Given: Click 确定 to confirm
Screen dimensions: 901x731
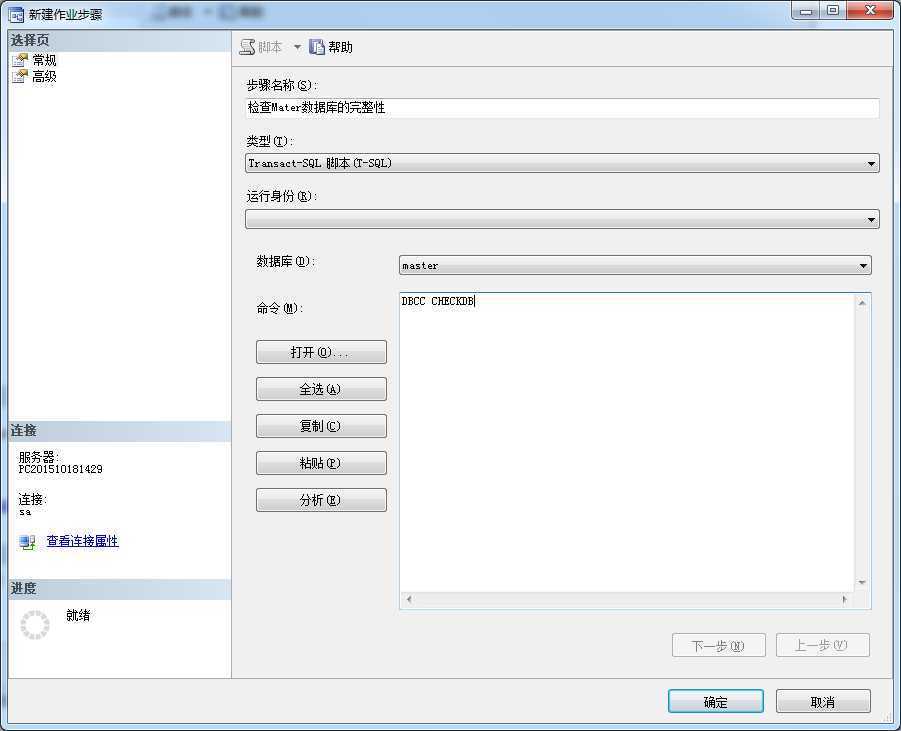Looking at the screenshot, I should (716, 702).
